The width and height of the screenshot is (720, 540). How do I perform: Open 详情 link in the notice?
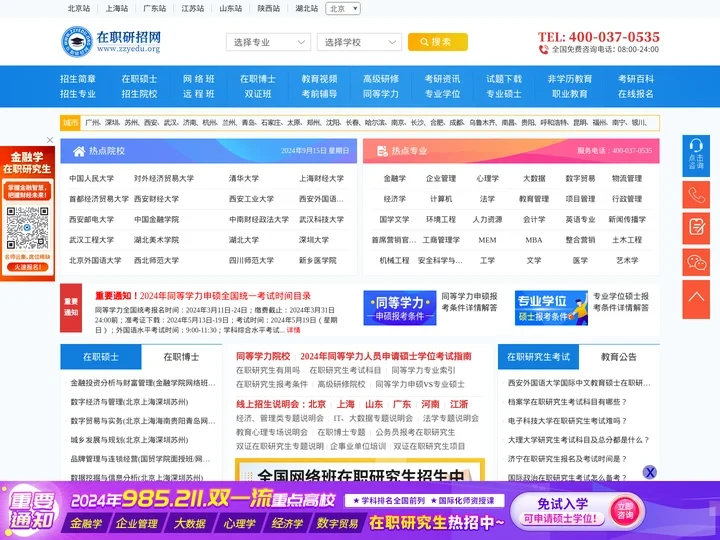pyautogui.click(x=293, y=330)
